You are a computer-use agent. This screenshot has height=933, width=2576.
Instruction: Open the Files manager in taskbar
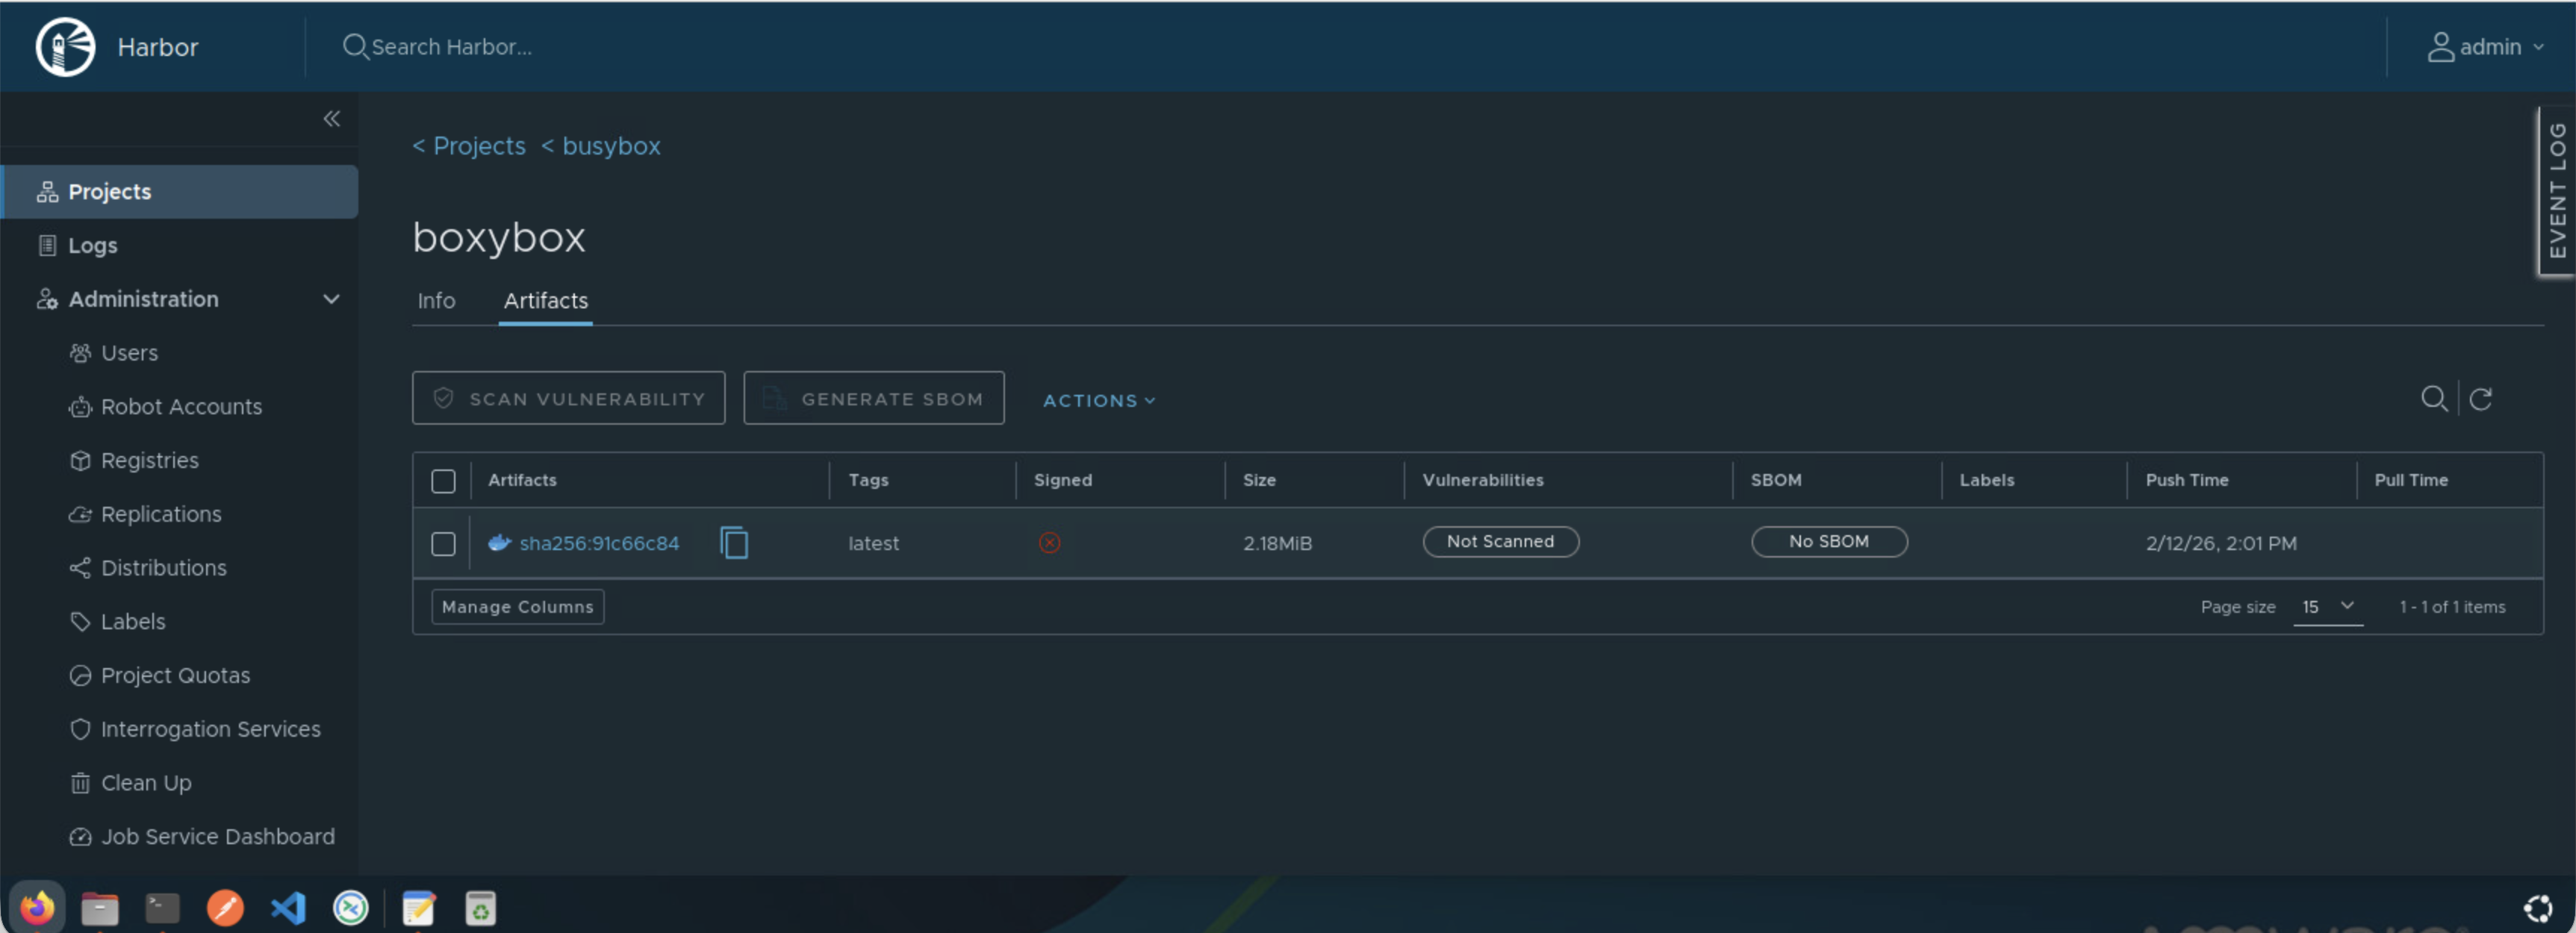point(100,908)
